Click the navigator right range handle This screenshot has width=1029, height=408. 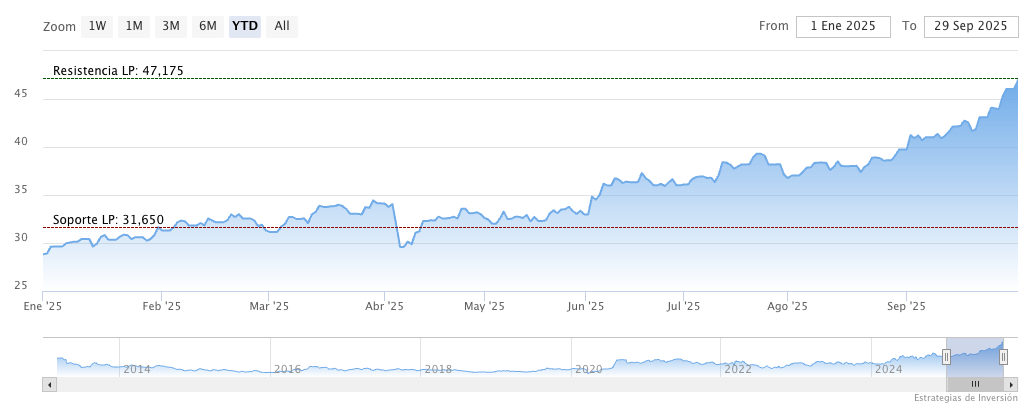(x=1003, y=357)
